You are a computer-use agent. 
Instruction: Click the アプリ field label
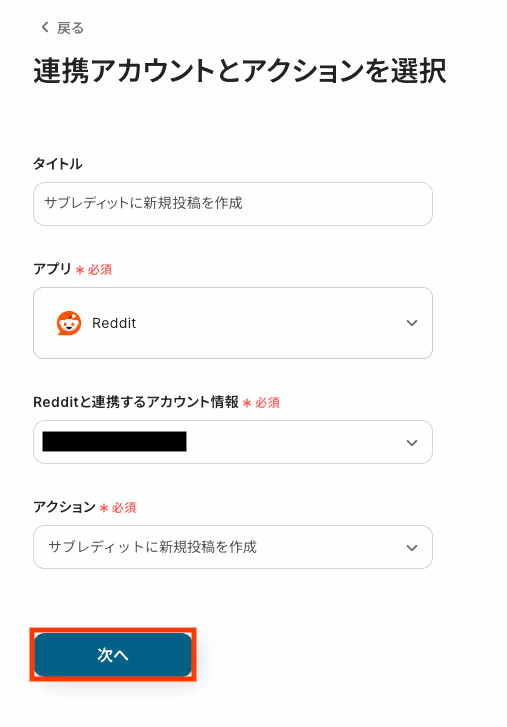(52, 269)
